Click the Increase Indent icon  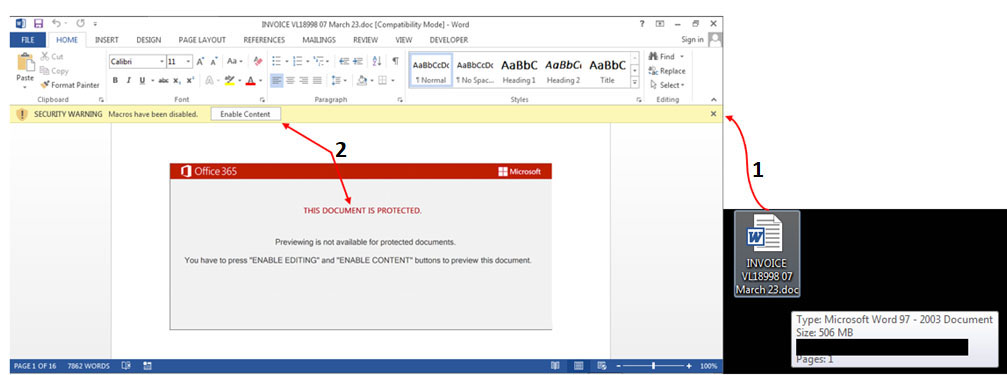pos(357,62)
